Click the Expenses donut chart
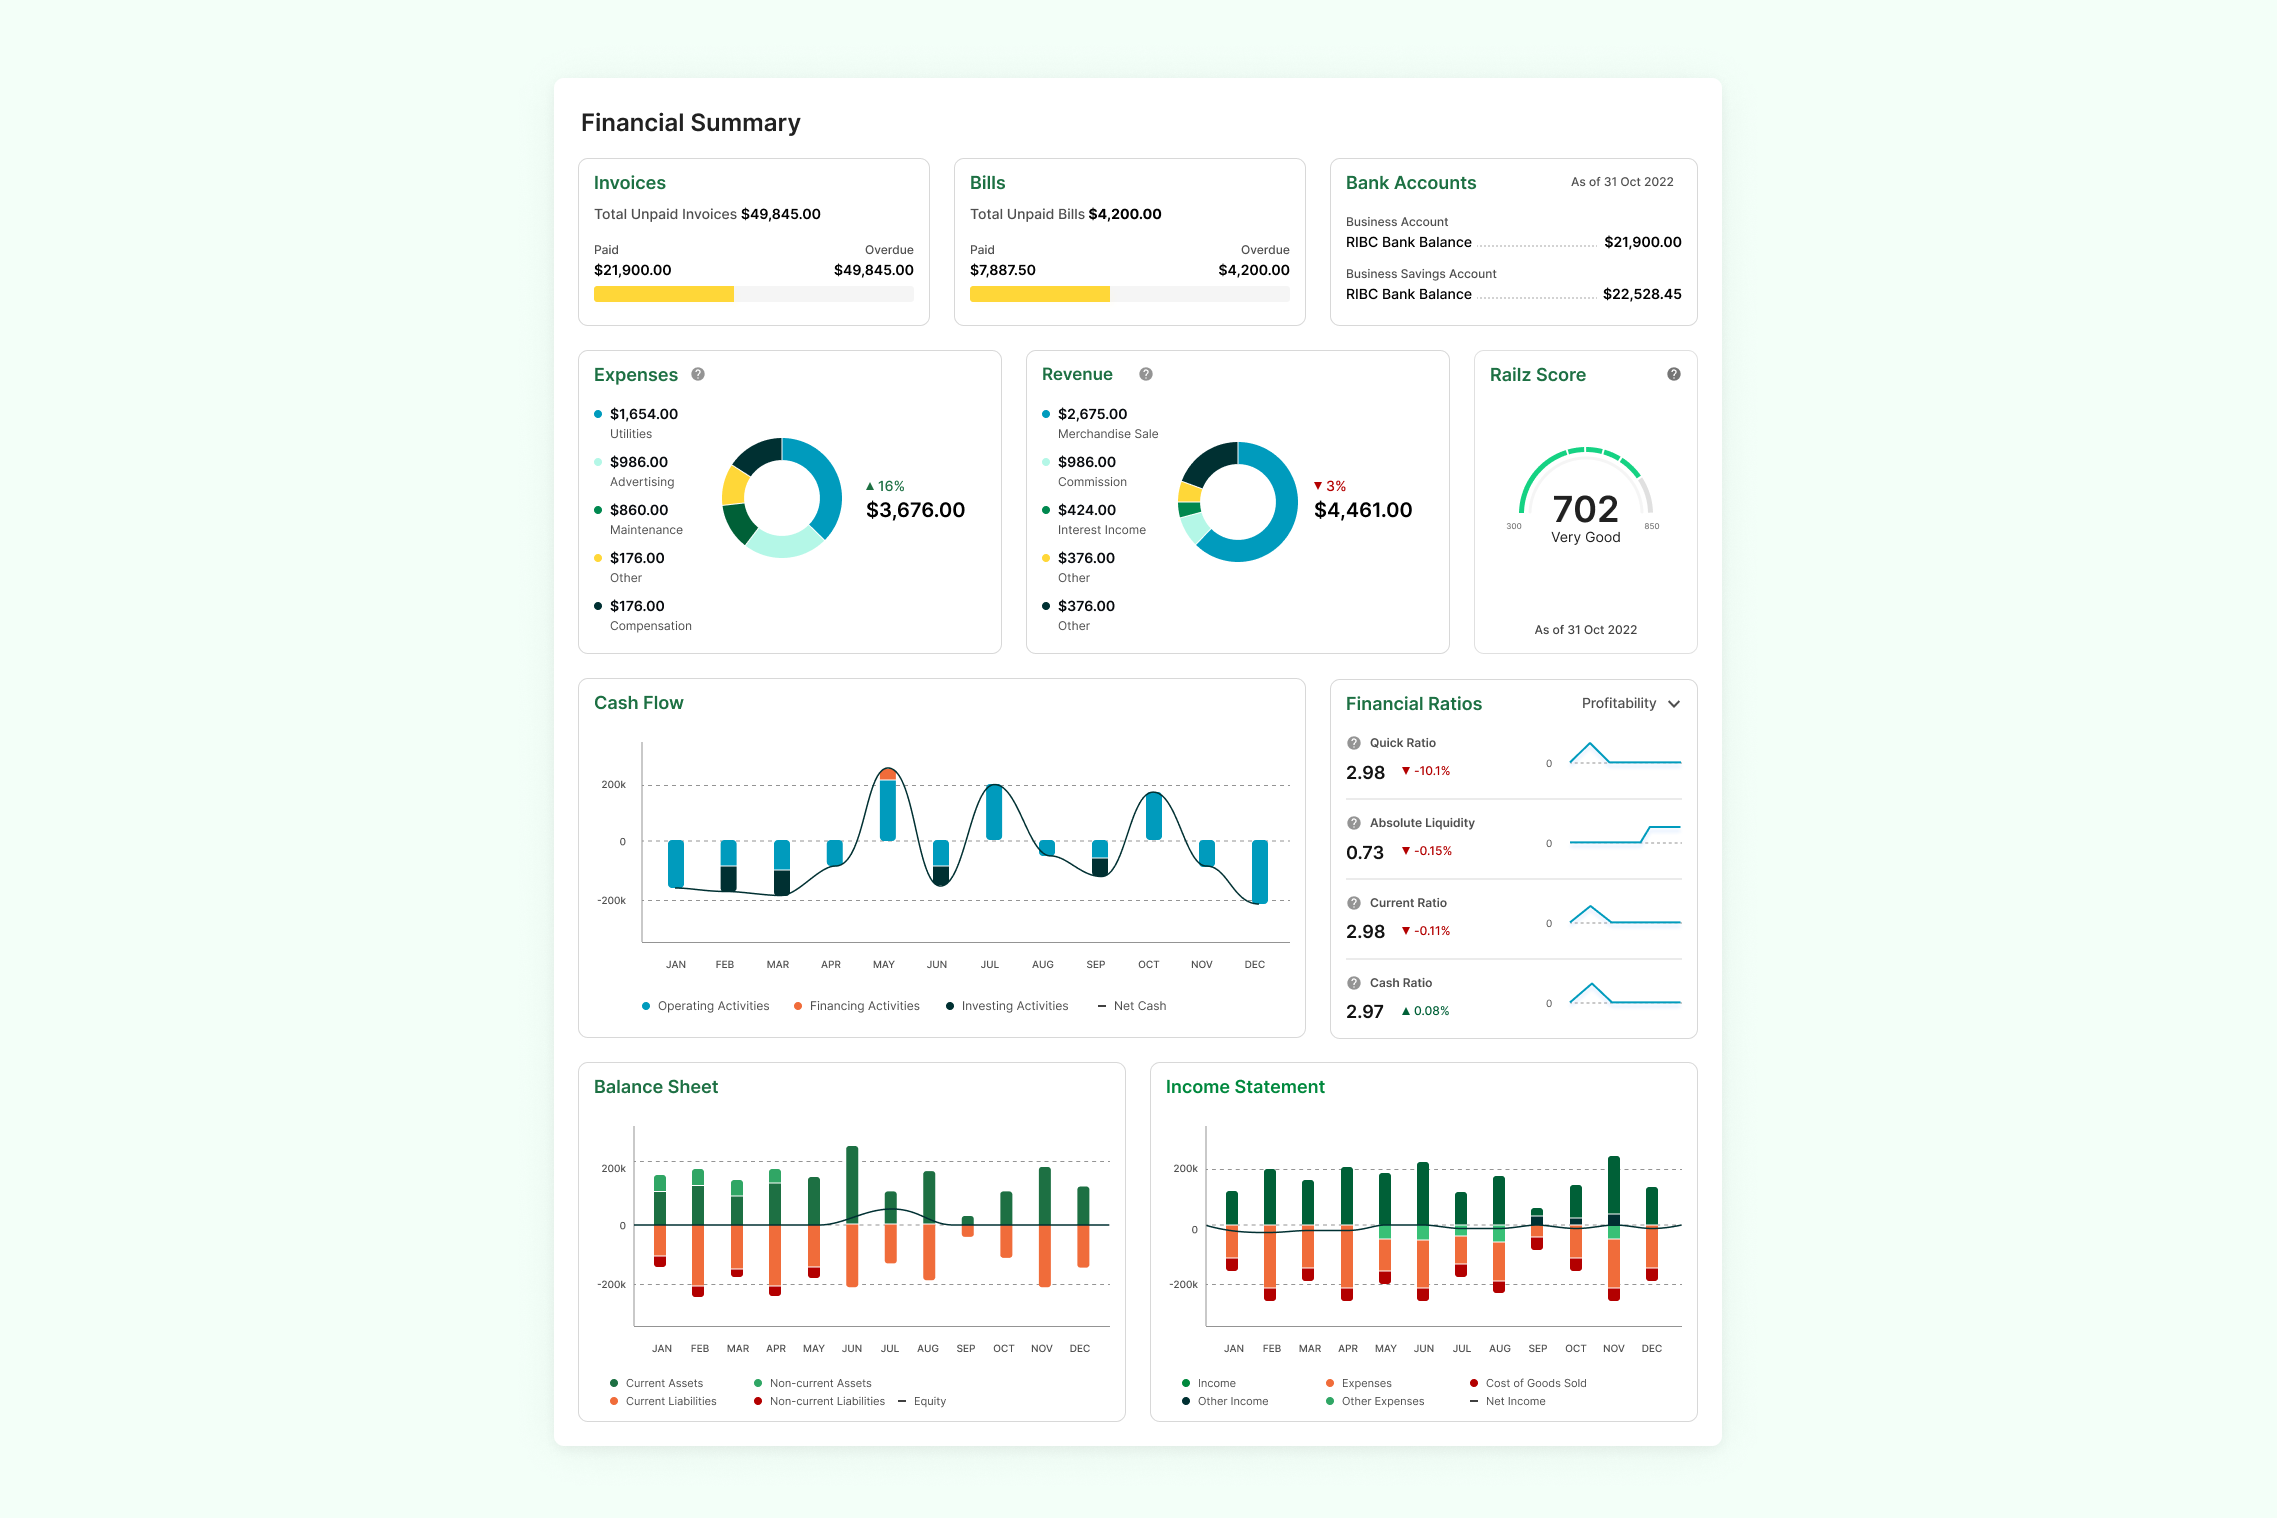This screenshot has height=1518, width=2277. 782,497
